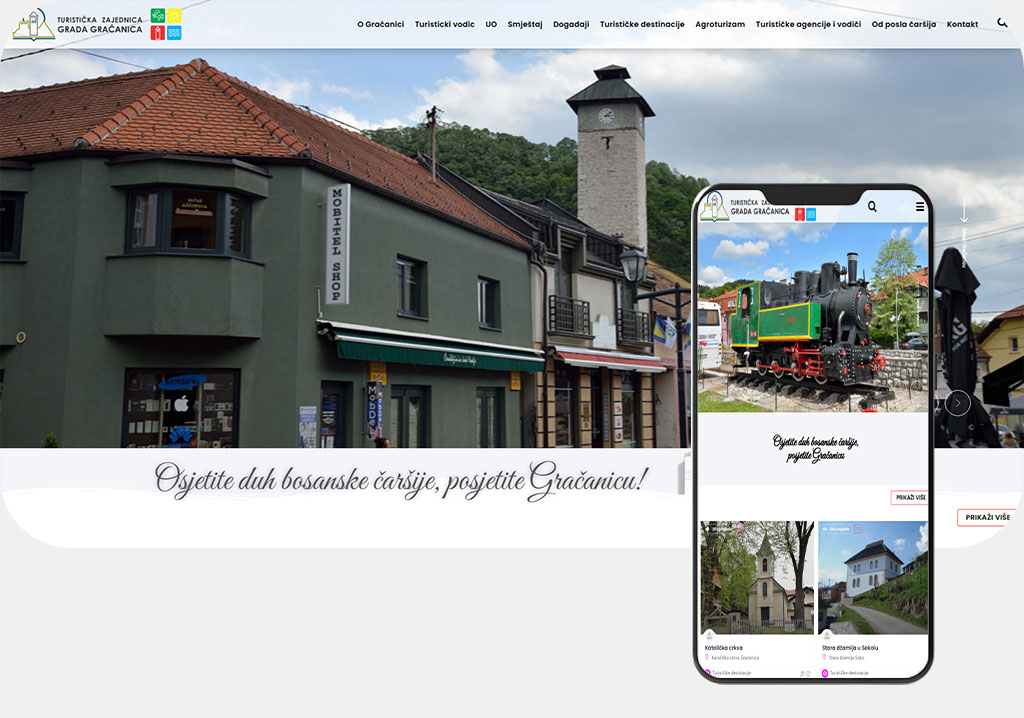The width and height of the screenshot is (1024, 718).
Task: Tap the logo inside the phone mockup
Action: point(745,207)
